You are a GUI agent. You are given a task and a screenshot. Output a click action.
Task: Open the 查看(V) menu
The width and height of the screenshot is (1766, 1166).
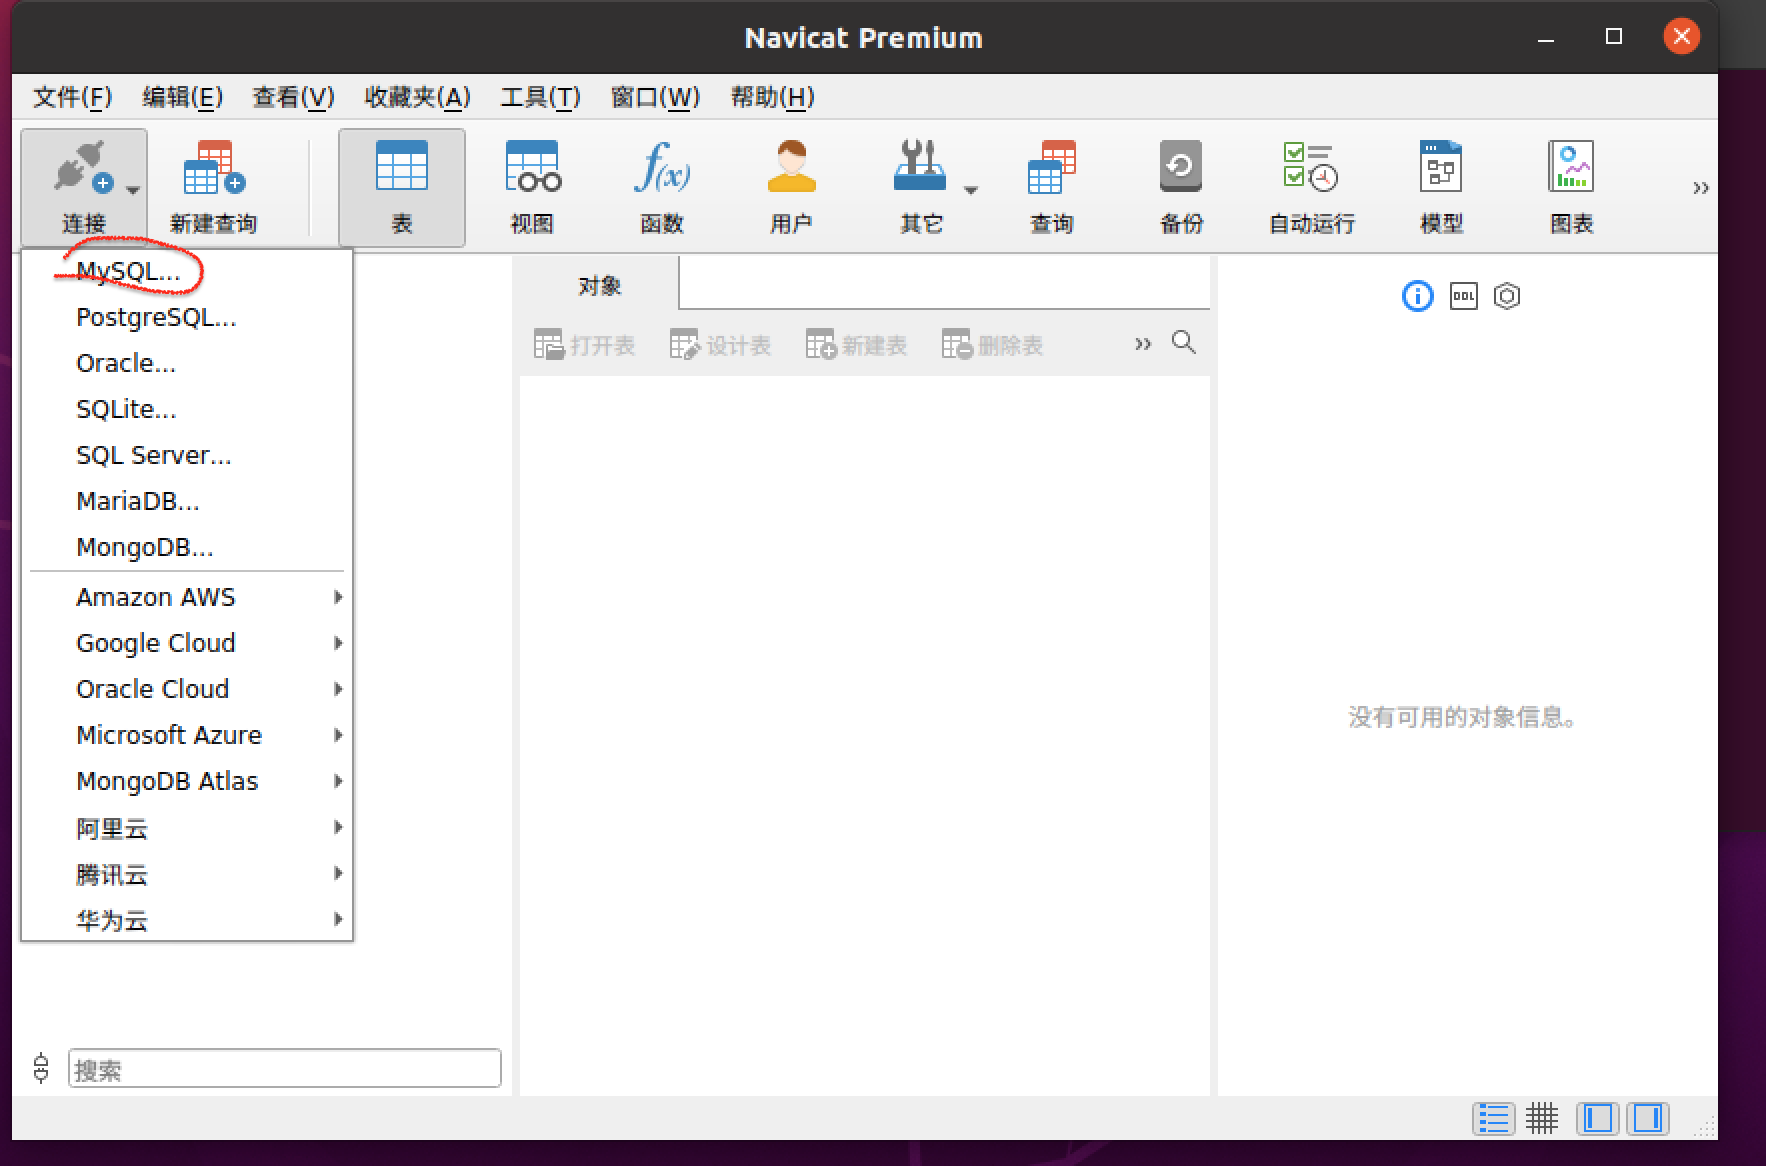pyautogui.click(x=293, y=97)
